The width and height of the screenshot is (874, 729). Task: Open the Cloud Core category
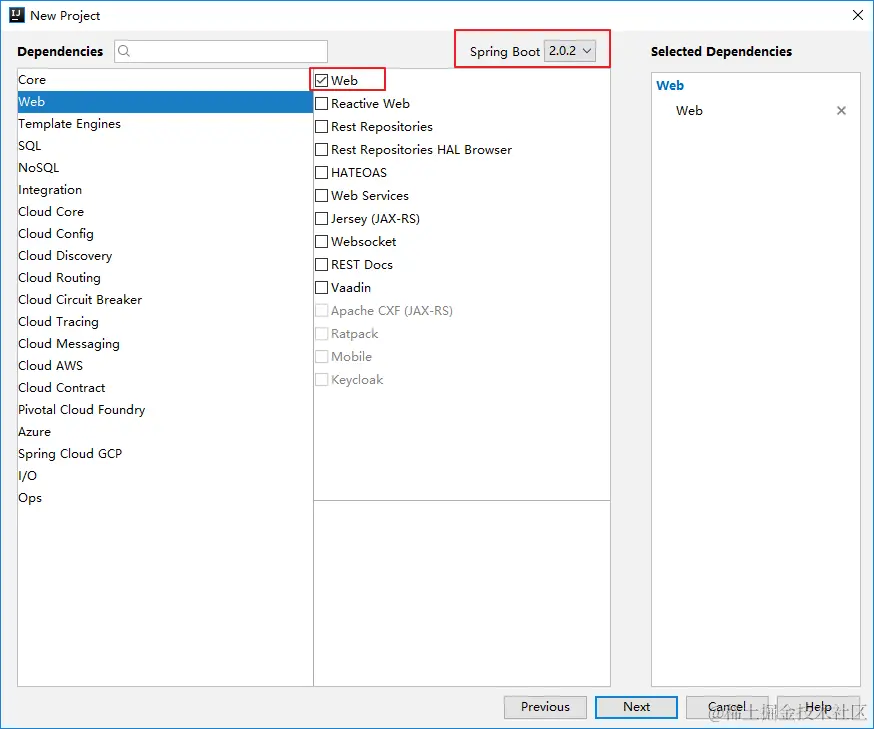(165, 212)
